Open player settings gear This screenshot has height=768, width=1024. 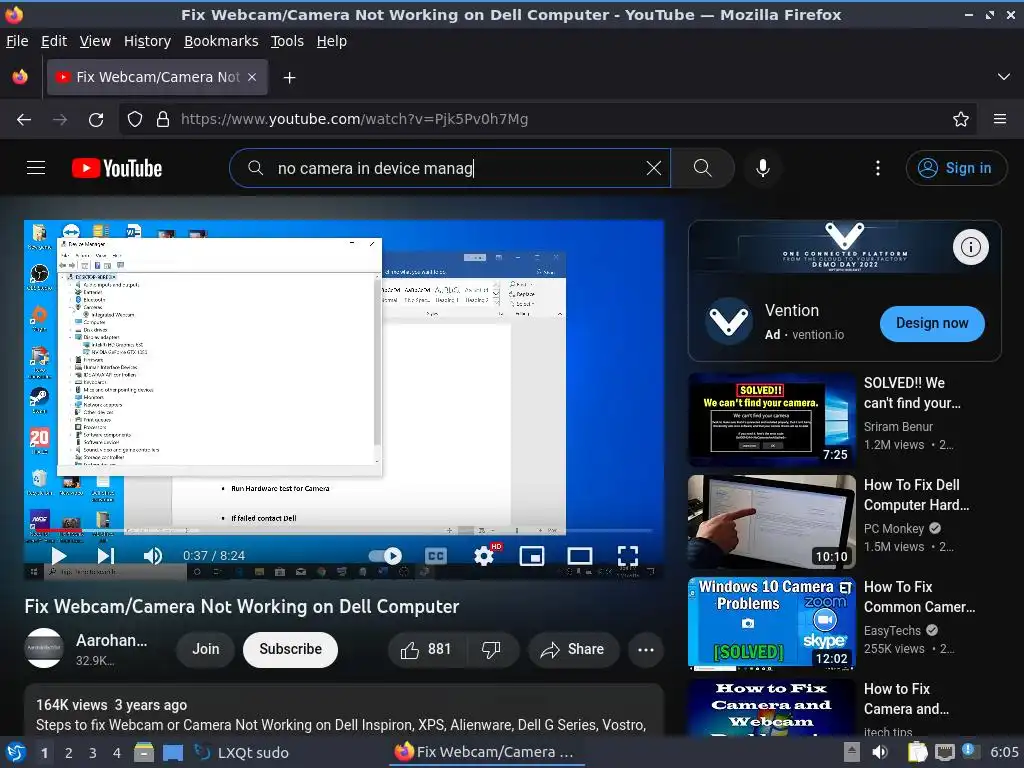(x=485, y=556)
